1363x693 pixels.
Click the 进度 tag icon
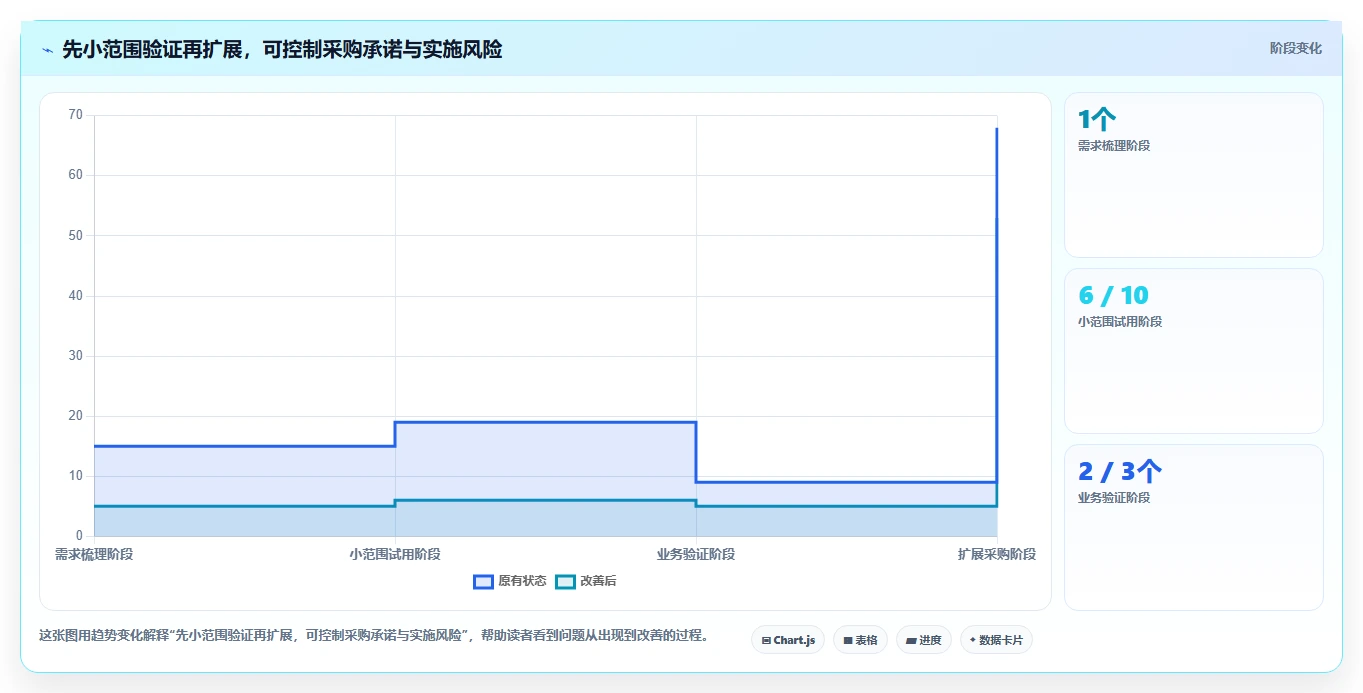pyautogui.click(x=911, y=640)
